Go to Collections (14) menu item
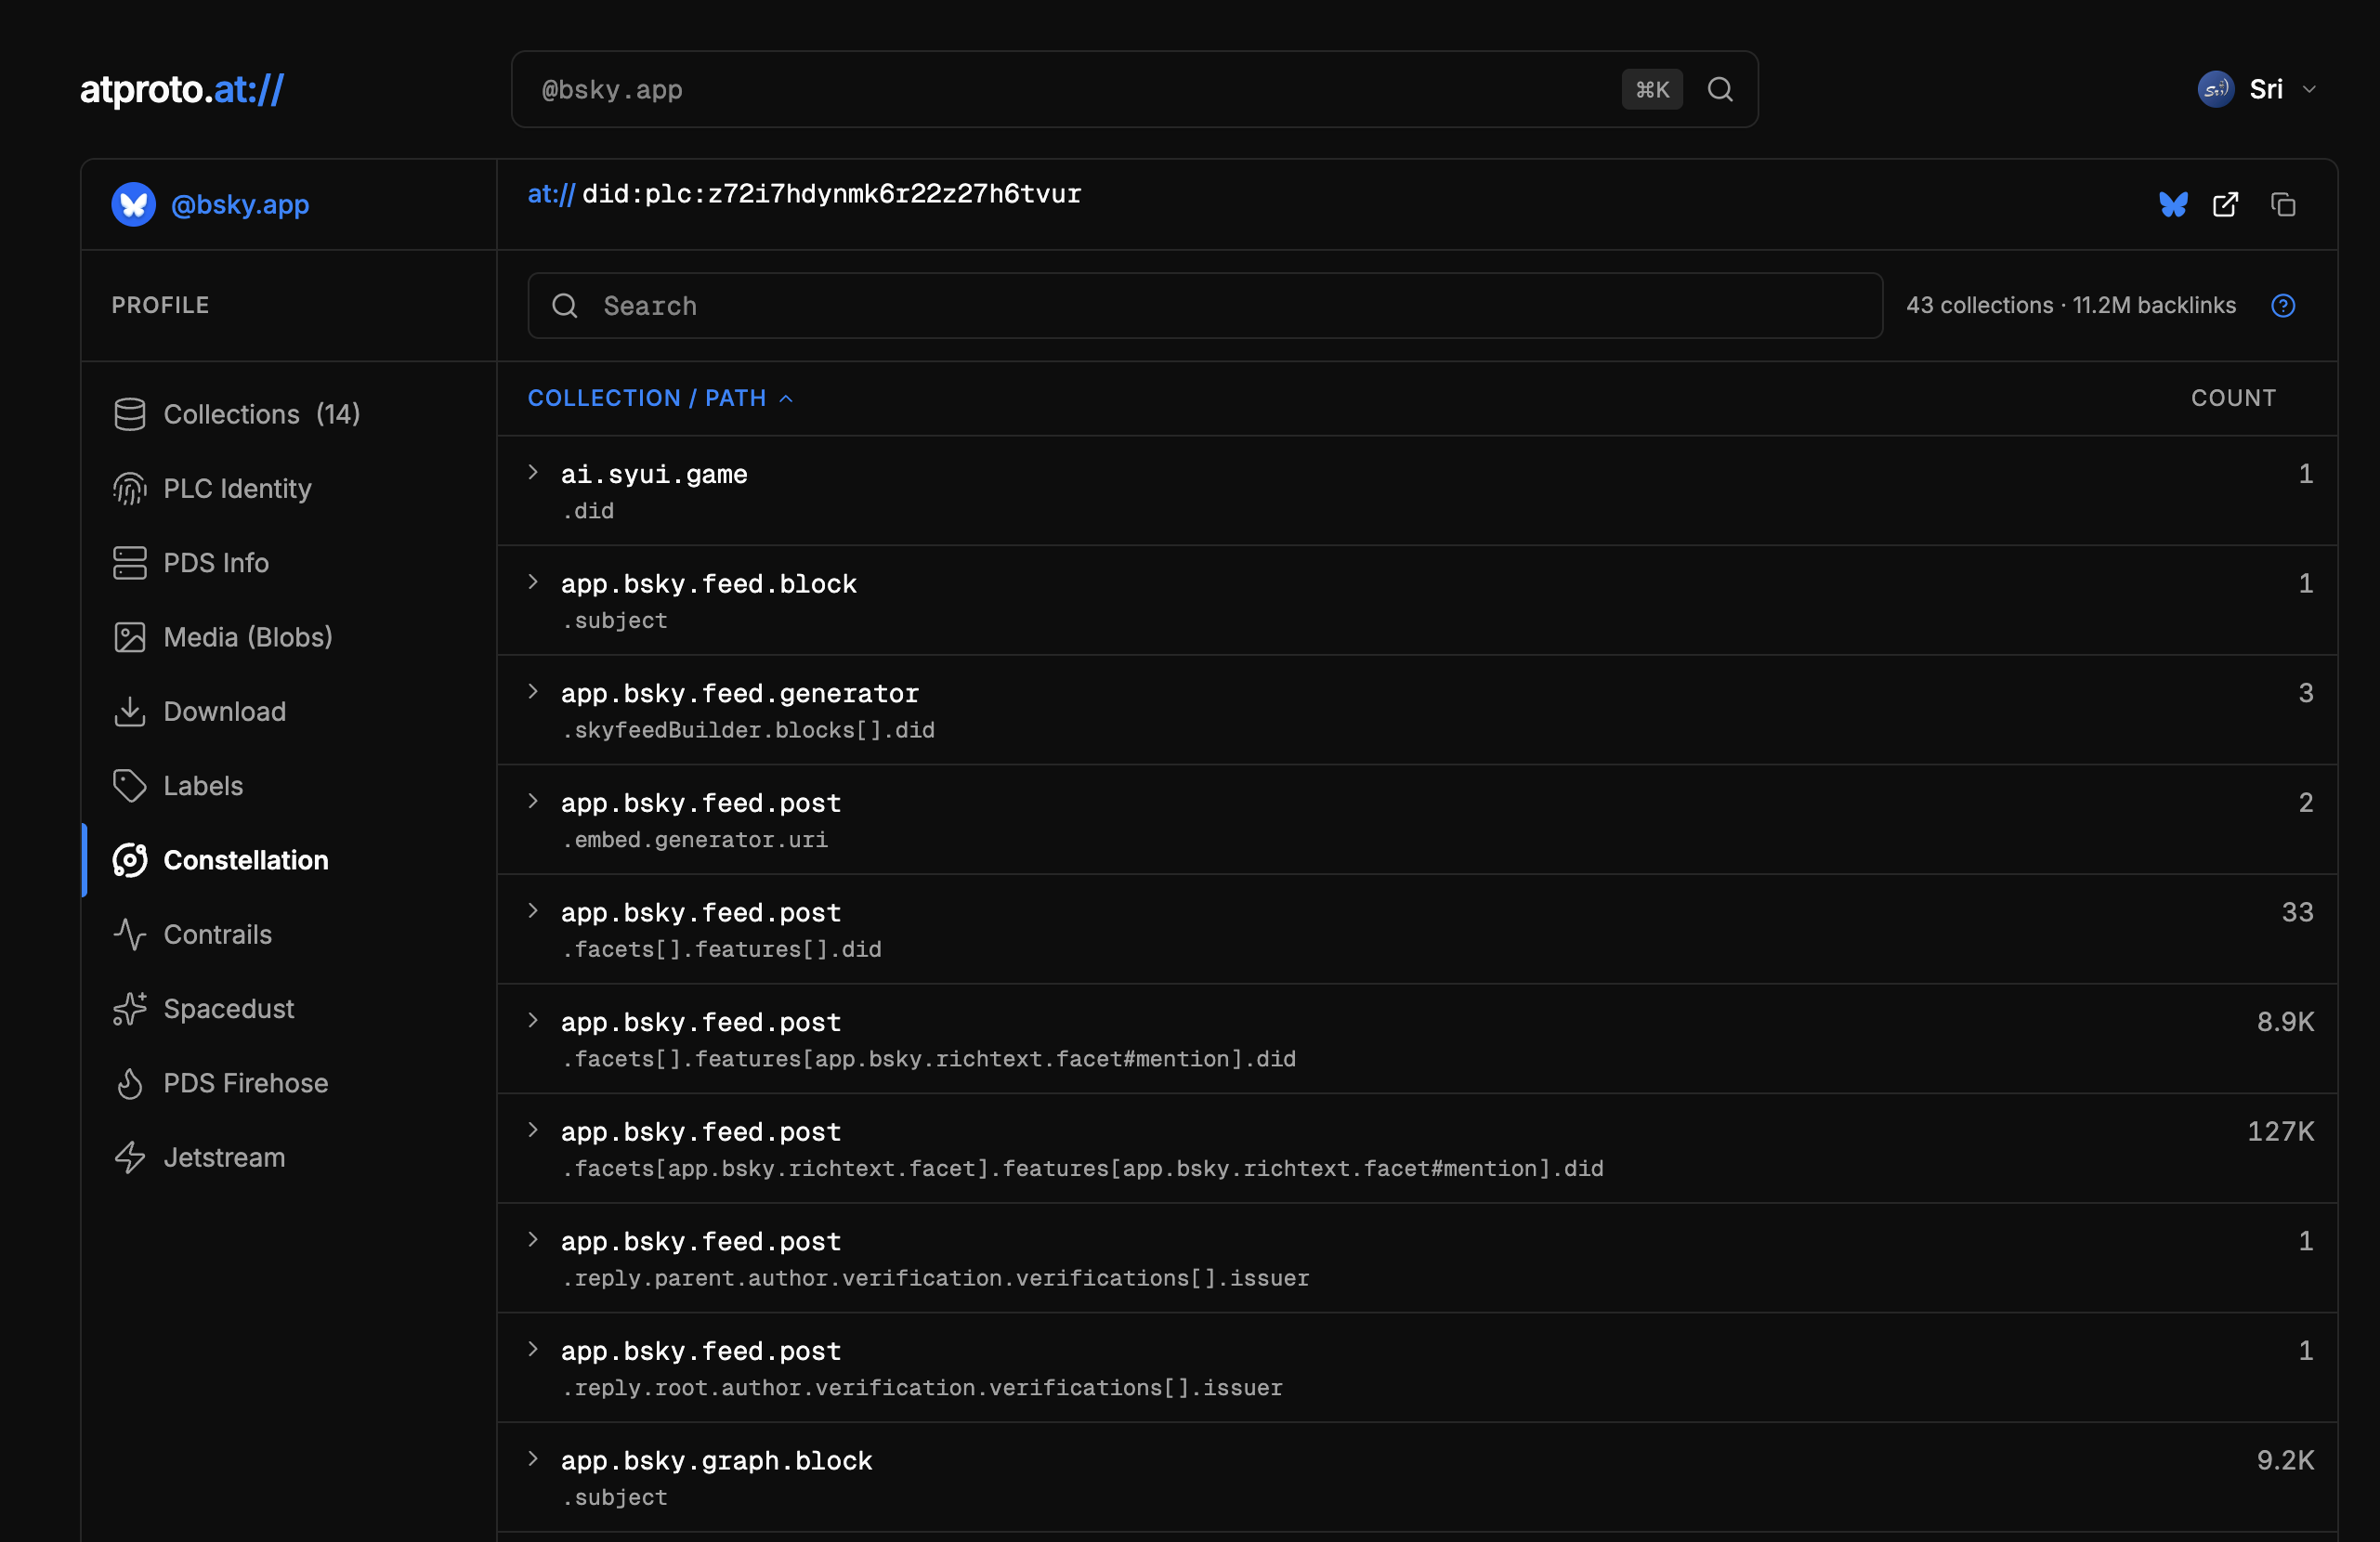Screen dimensions: 2380x1542 click(261, 414)
